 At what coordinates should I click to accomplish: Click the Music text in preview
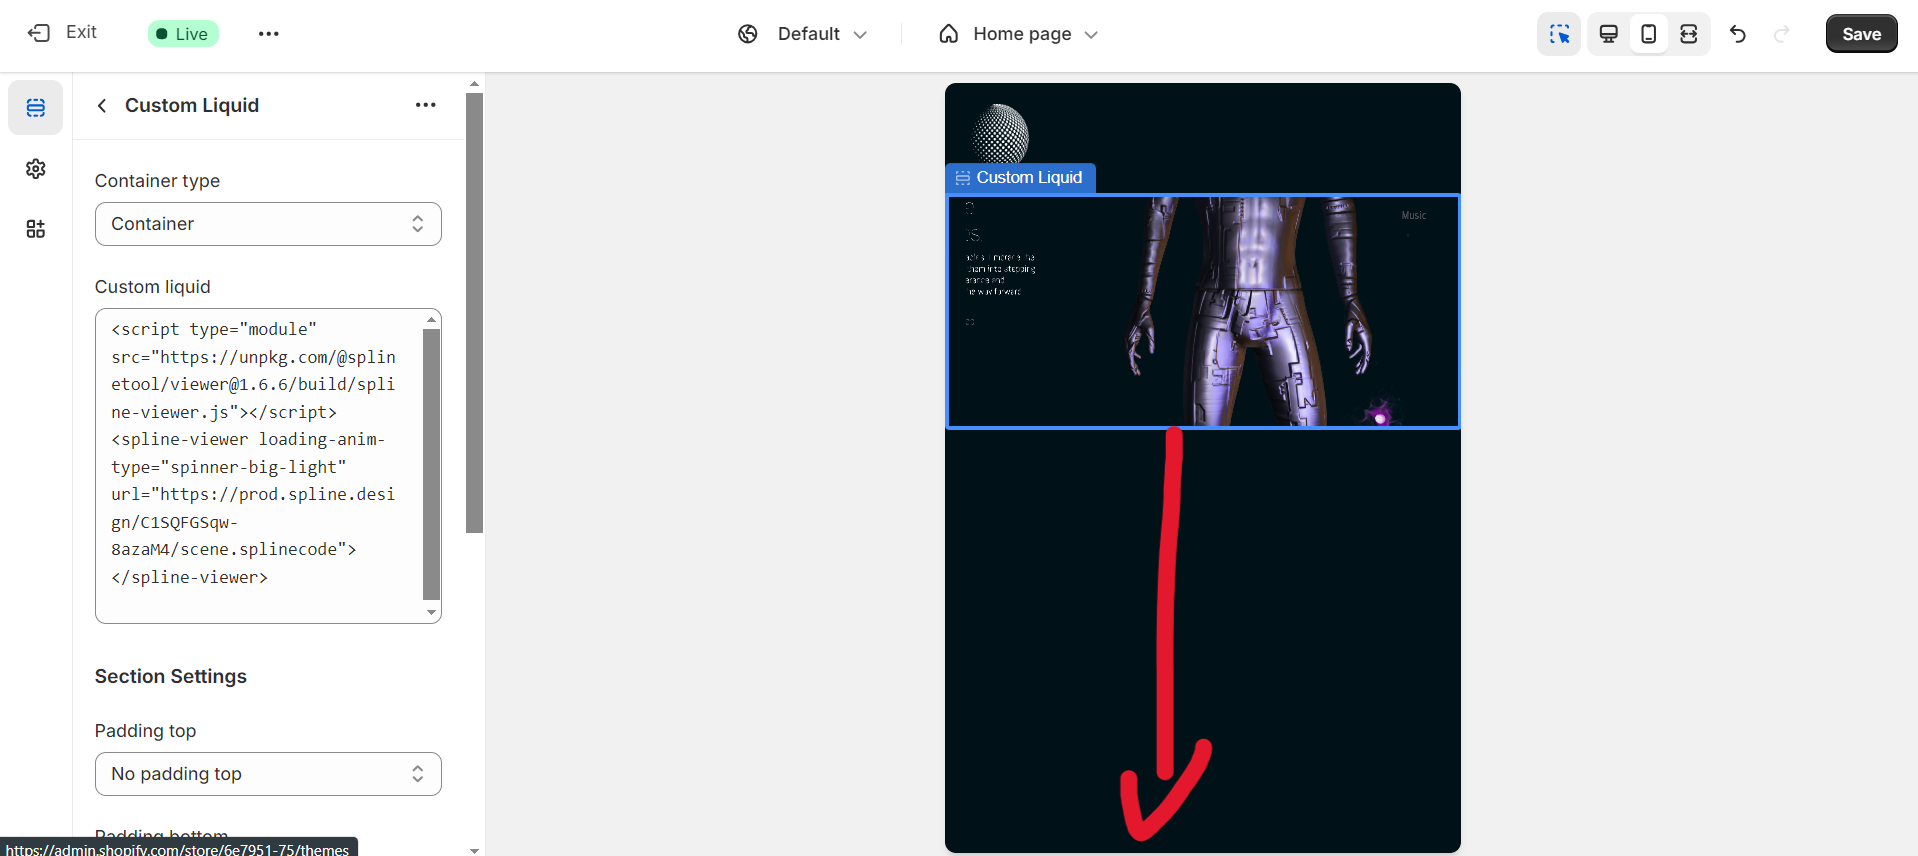[1413, 216]
